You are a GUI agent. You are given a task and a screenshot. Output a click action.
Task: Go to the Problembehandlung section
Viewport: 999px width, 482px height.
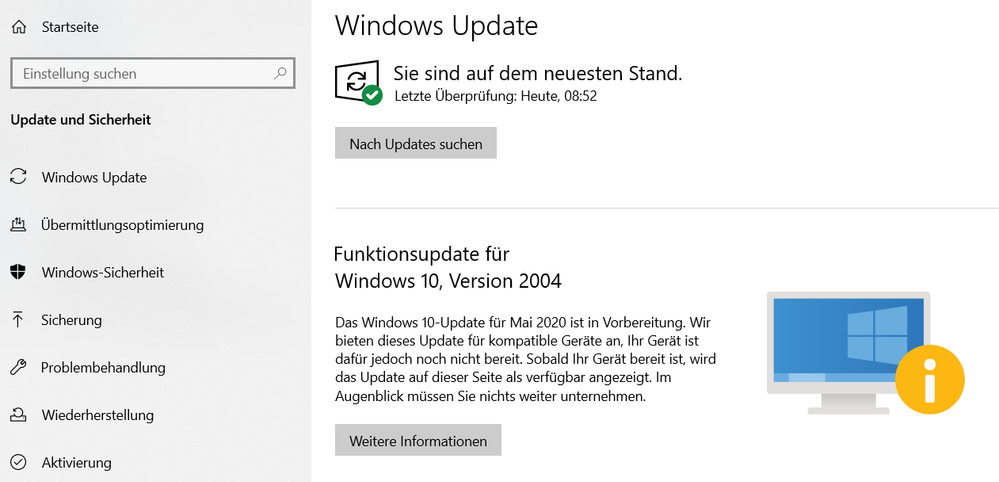pos(103,367)
